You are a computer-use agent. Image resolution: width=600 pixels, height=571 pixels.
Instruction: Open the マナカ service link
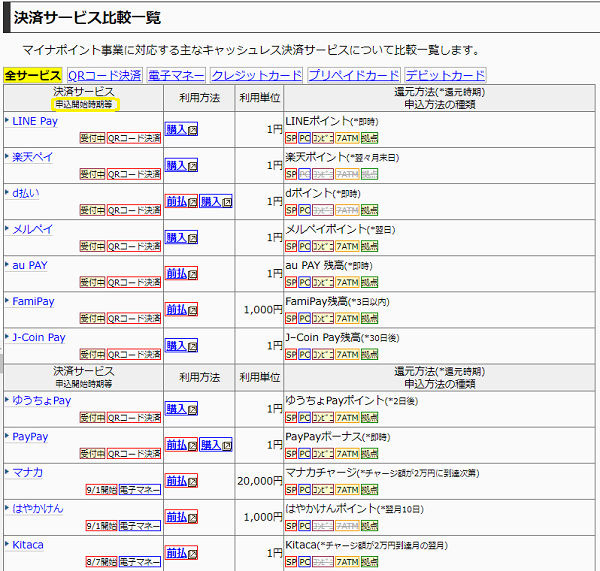point(28,473)
